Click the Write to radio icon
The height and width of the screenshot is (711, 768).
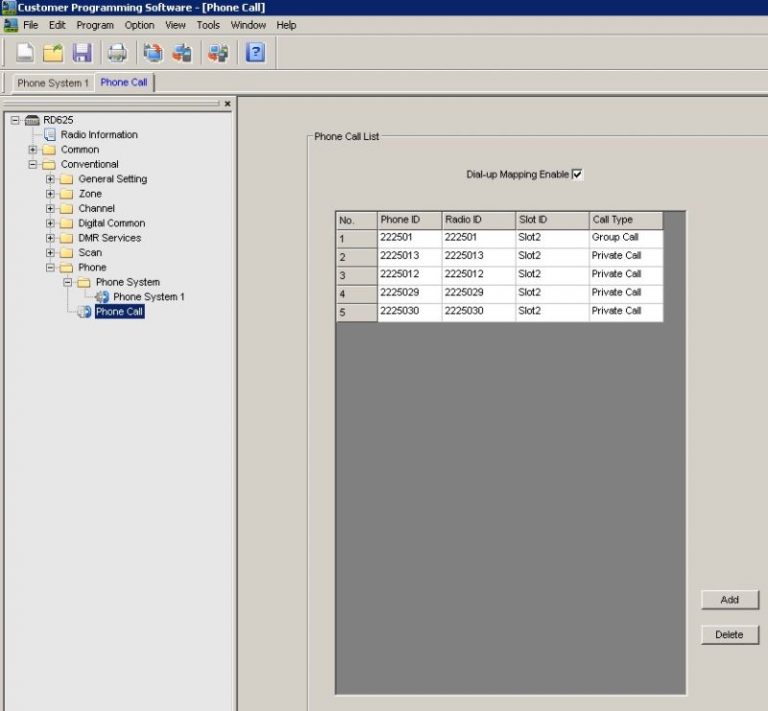(x=182, y=52)
